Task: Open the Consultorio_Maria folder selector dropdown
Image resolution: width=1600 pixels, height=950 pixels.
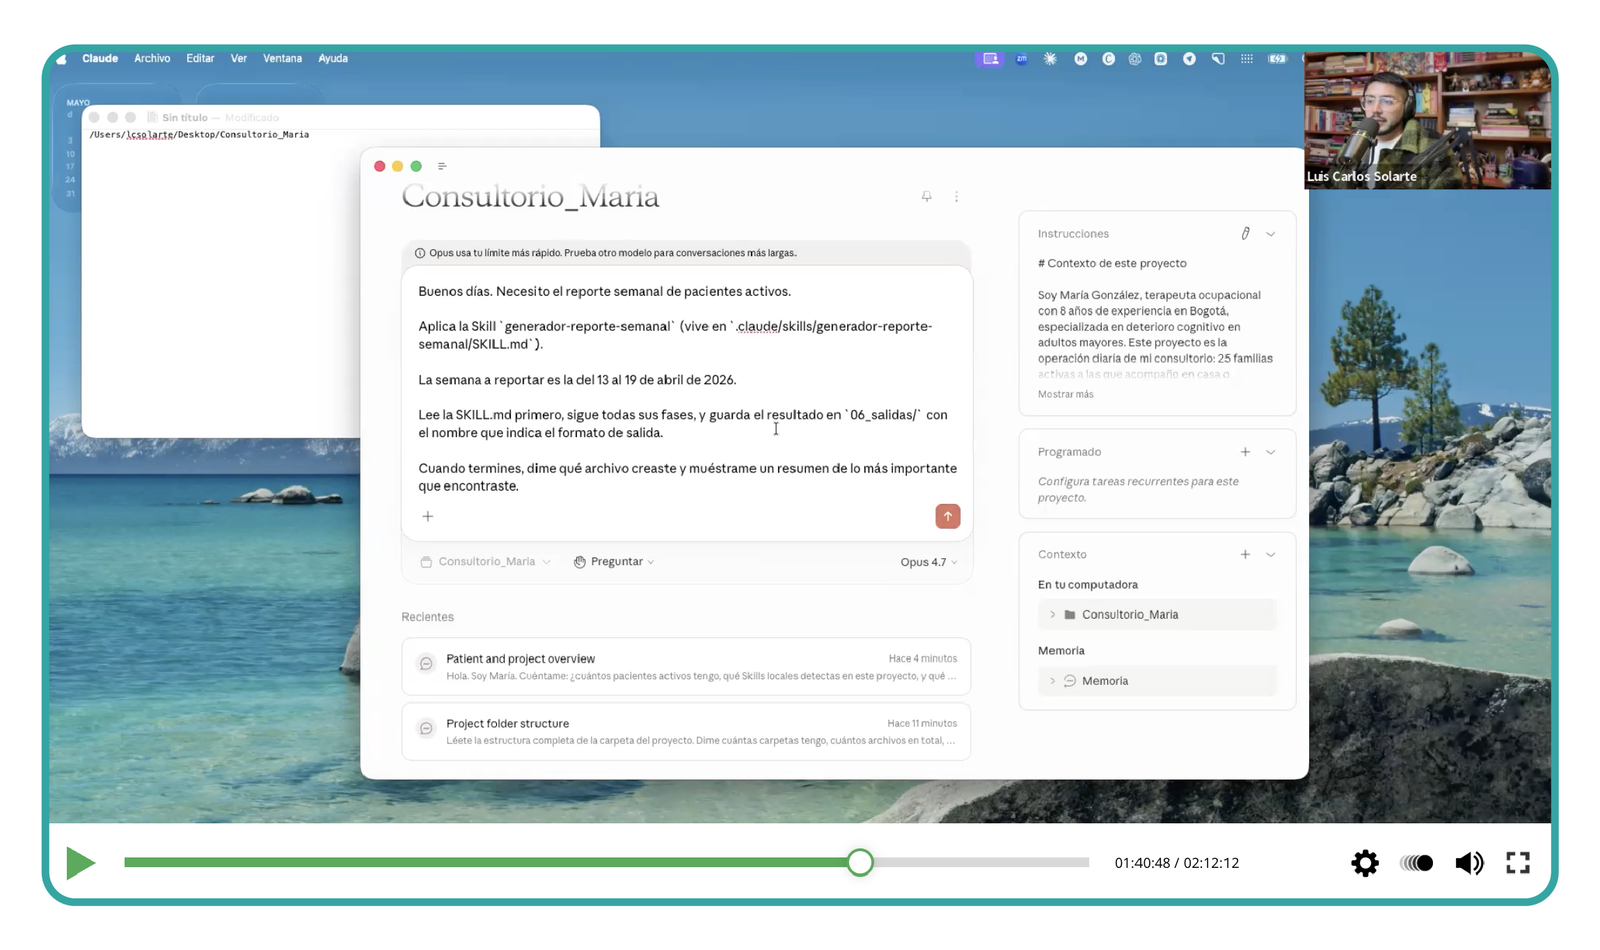Action: [x=486, y=562]
